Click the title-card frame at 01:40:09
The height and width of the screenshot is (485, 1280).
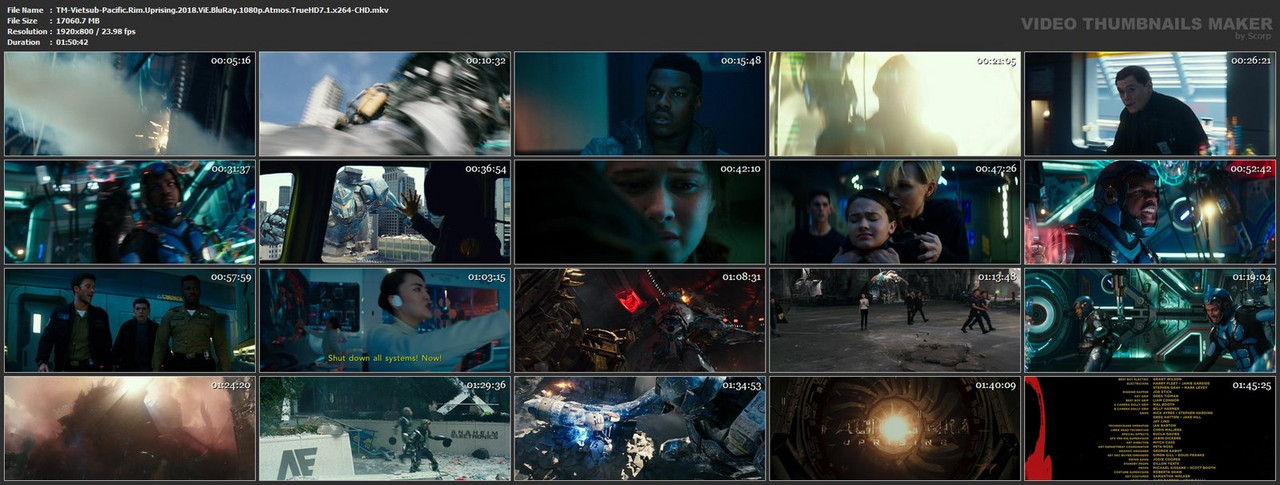tap(895, 428)
